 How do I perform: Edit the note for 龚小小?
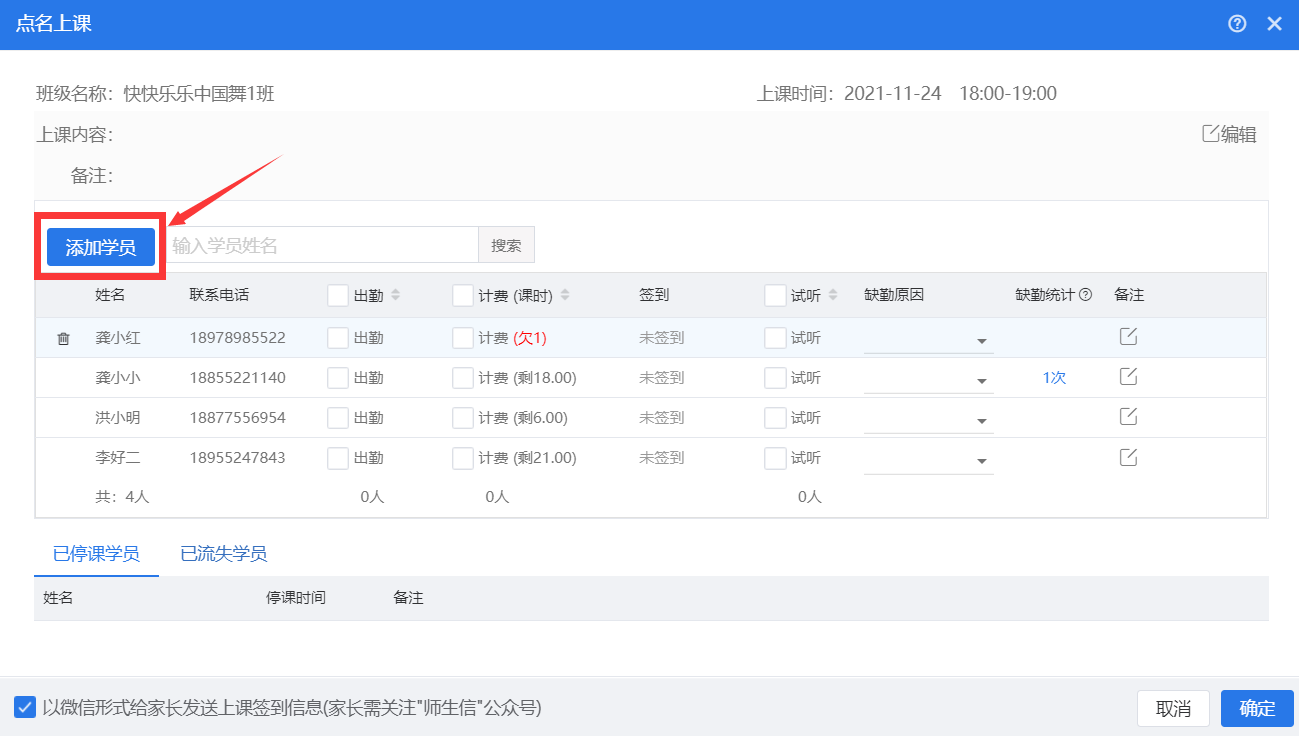[x=1128, y=377]
